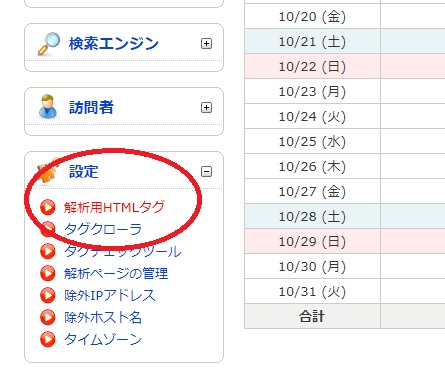
Task: Select the 10/28 (土) table row
Action: pos(345,216)
